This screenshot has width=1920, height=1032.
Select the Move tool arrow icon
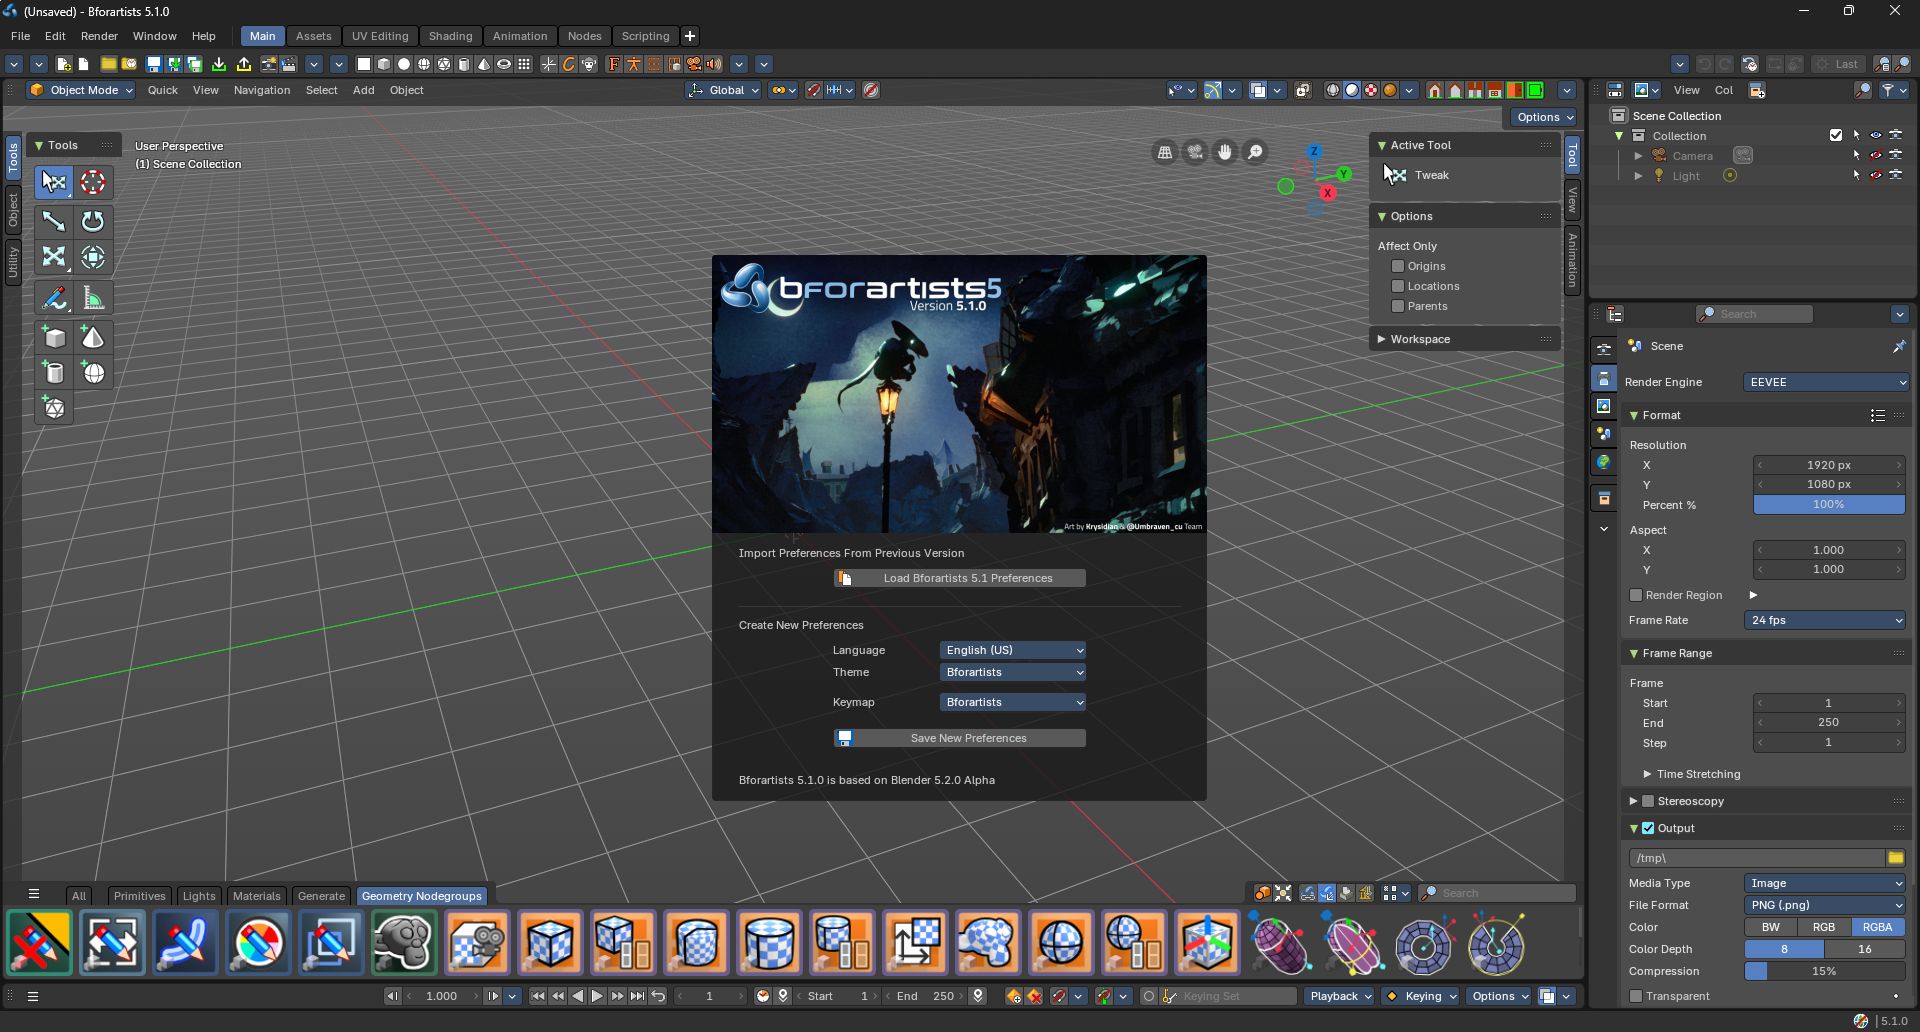[54, 221]
